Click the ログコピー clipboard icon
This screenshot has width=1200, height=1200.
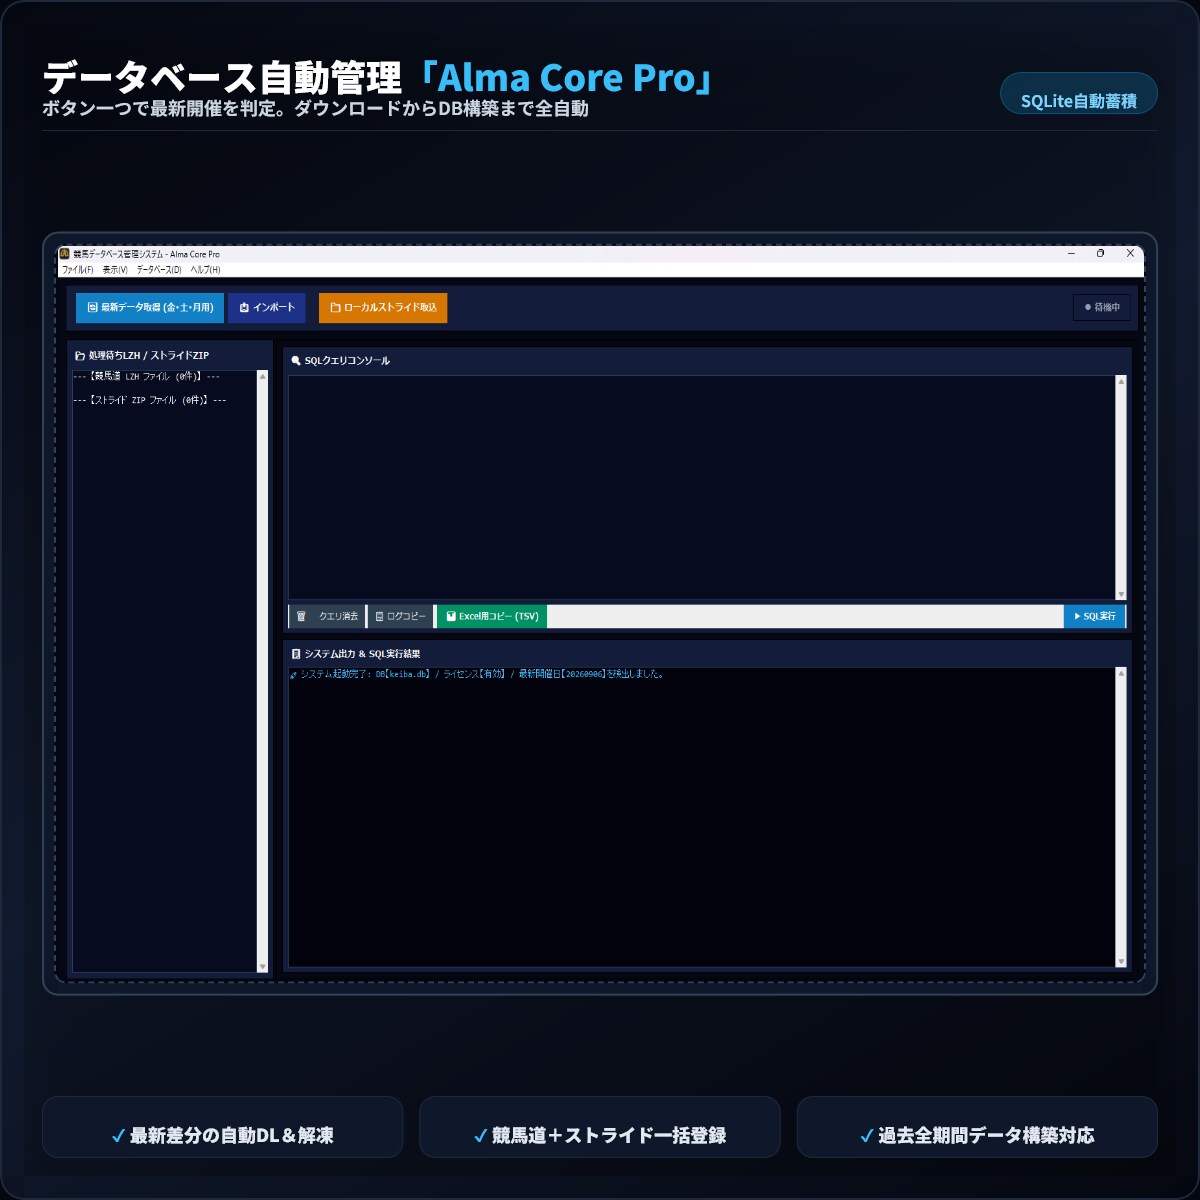click(379, 616)
